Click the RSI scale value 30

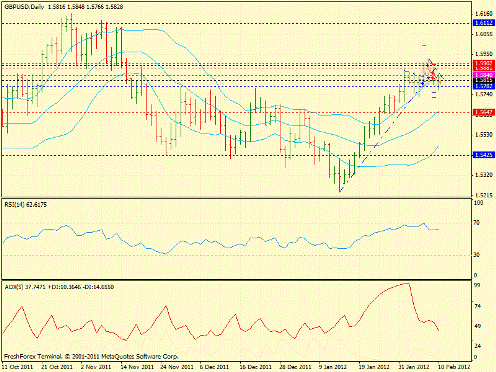[x=477, y=255]
